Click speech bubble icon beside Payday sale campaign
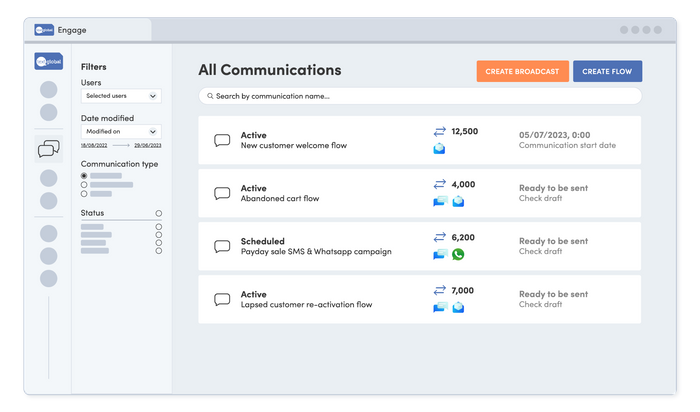This screenshot has height=412, width=700. [x=222, y=247]
